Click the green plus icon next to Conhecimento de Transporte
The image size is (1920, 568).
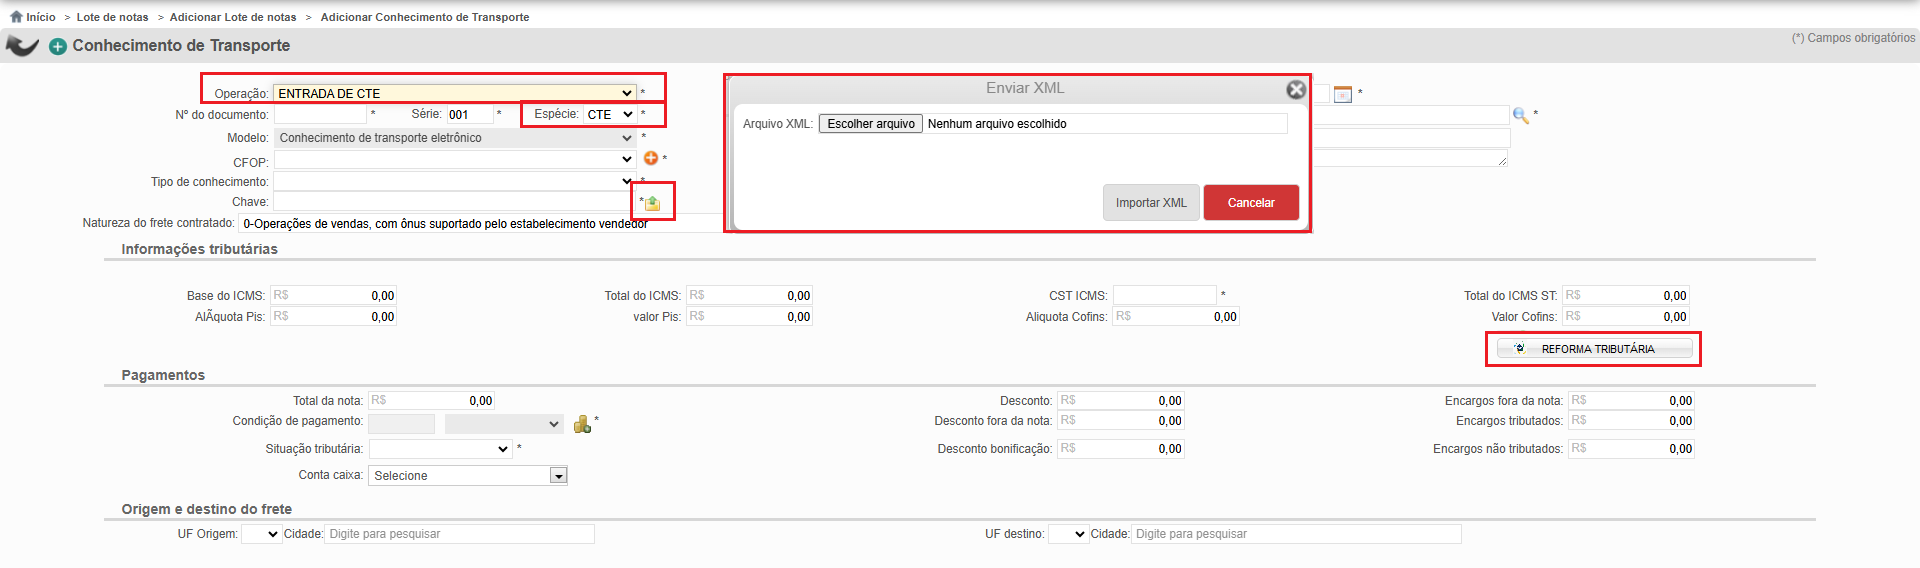[x=58, y=46]
